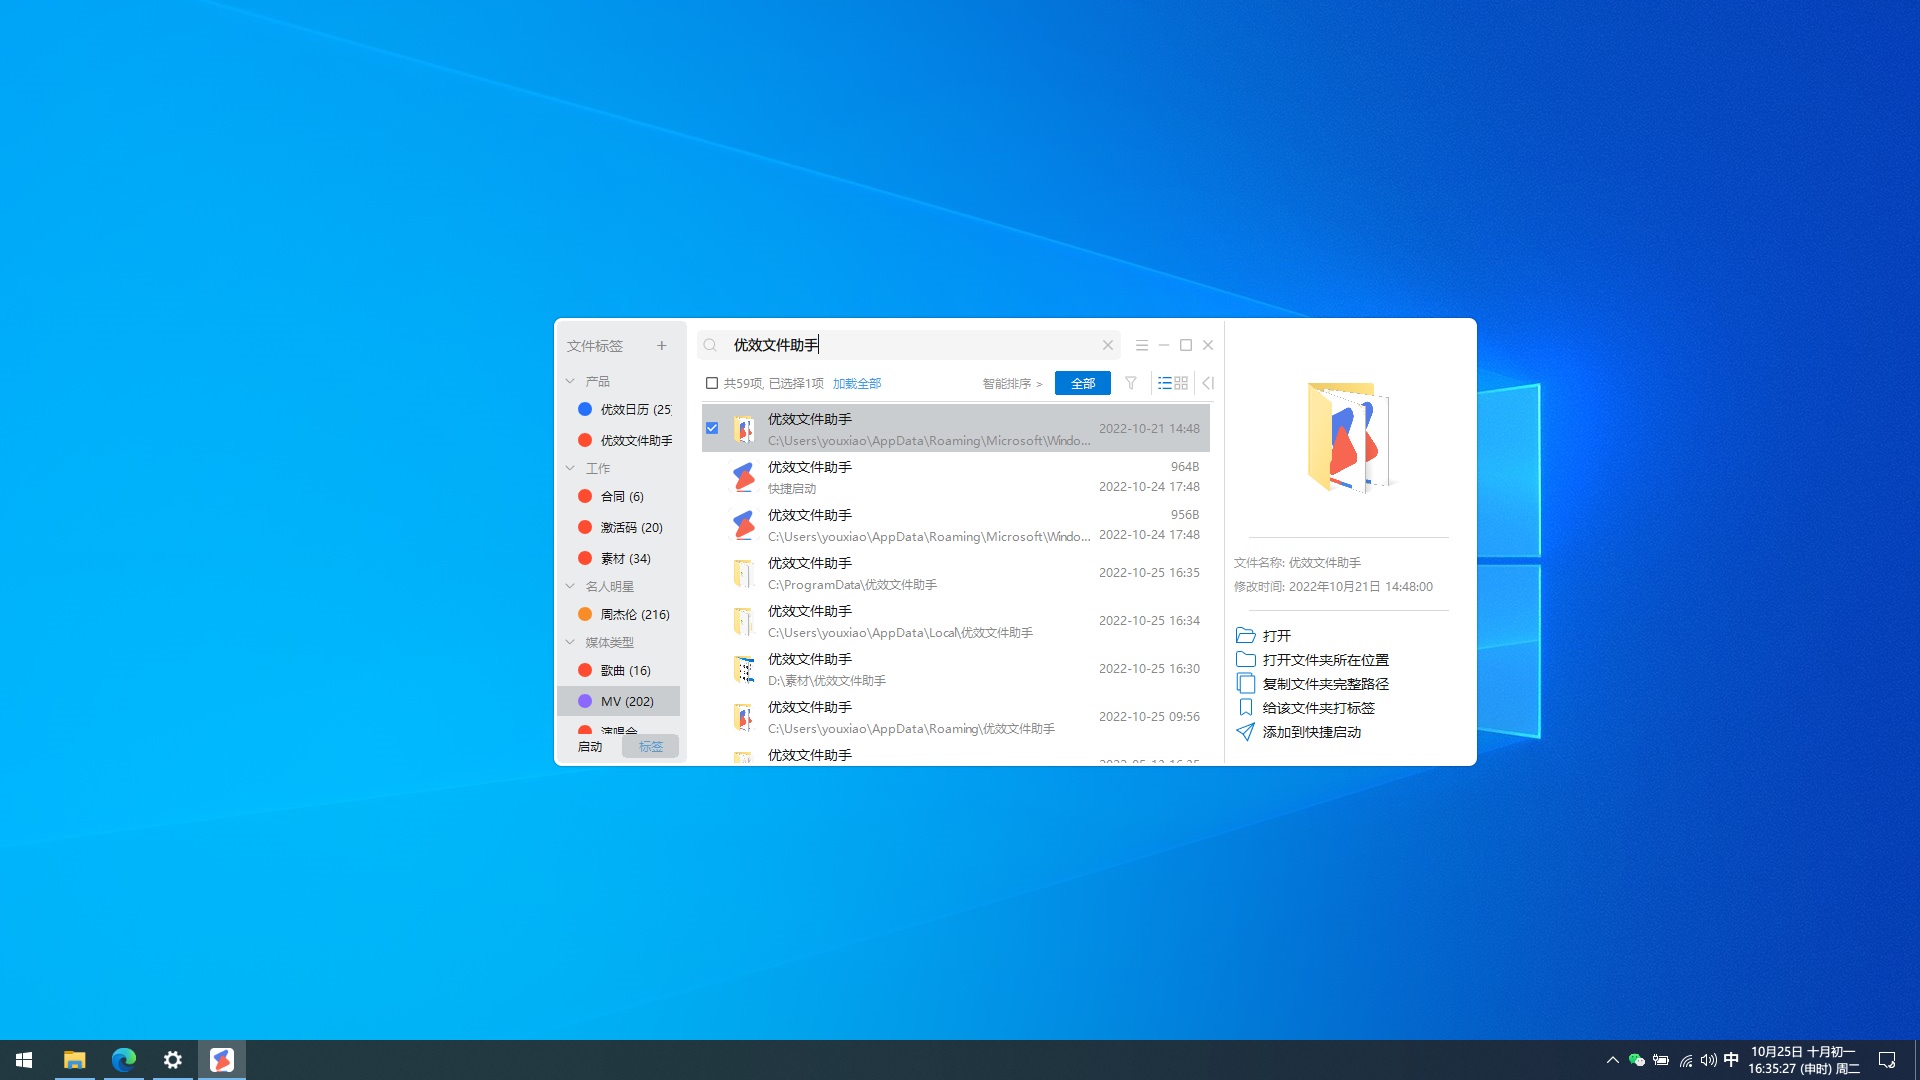Open the hamburger menu near window controls
The height and width of the screenshot is (1080, 1920).
tap(1141, 344)
